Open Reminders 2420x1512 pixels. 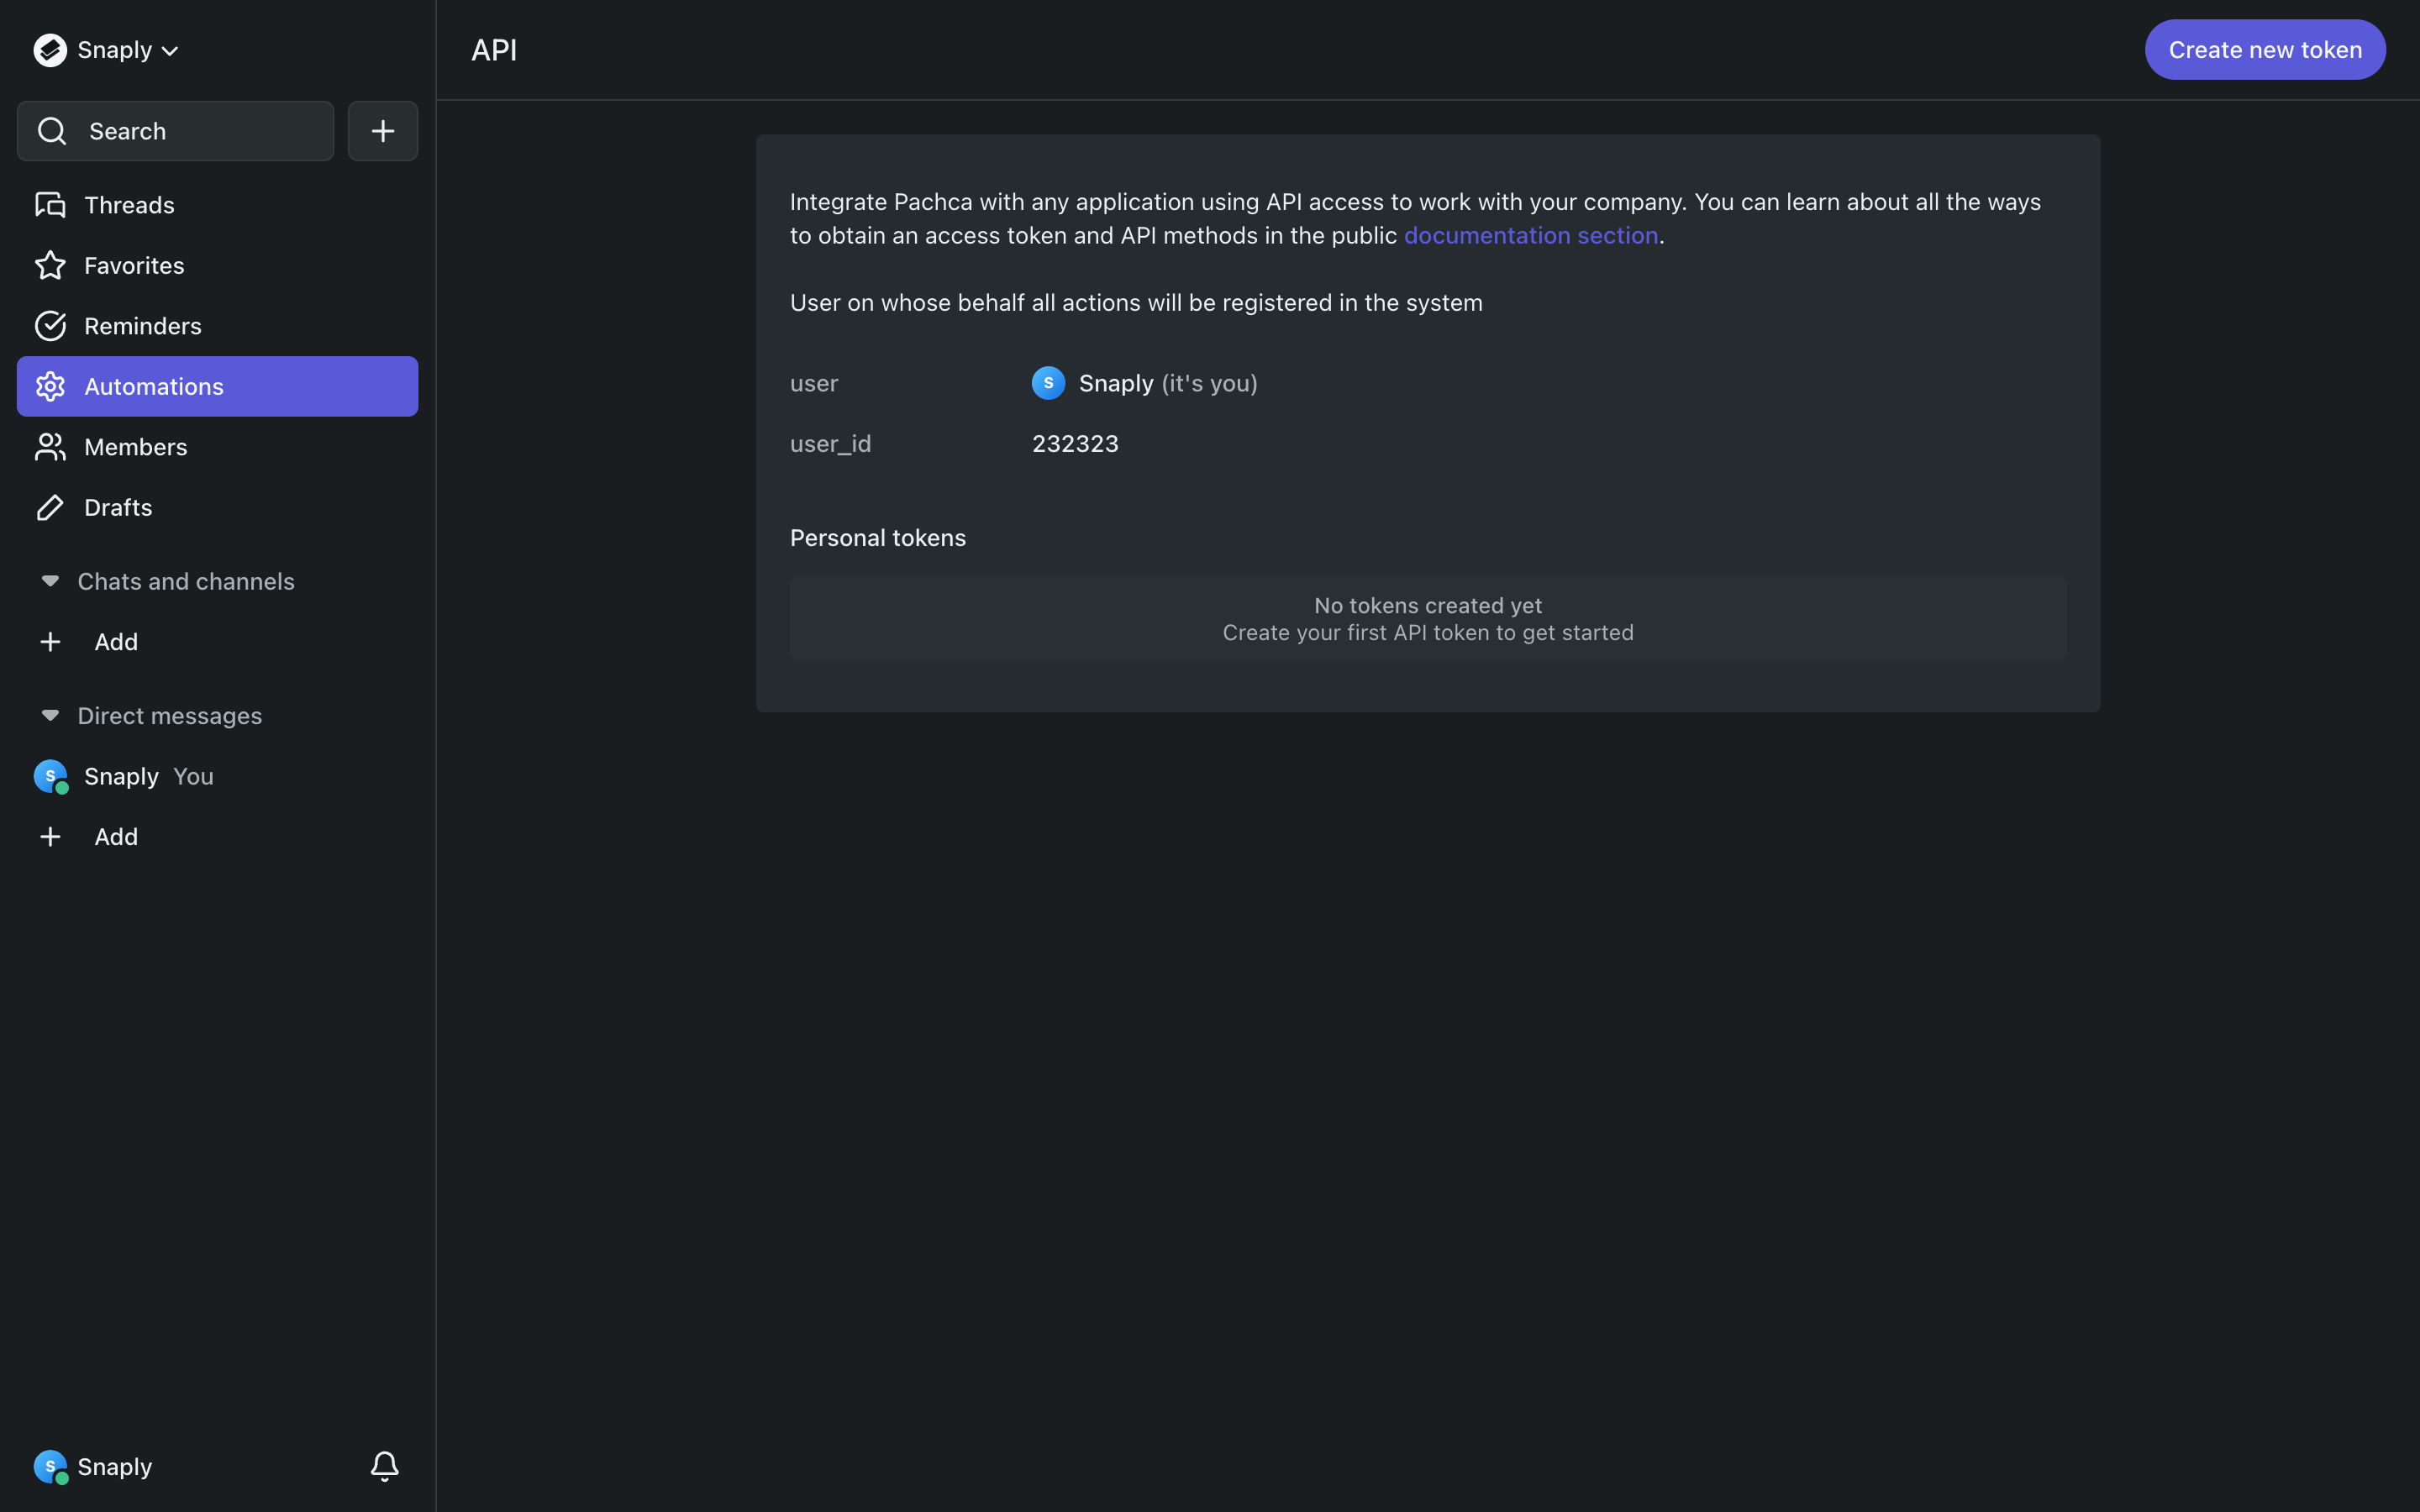click(217, 326)
